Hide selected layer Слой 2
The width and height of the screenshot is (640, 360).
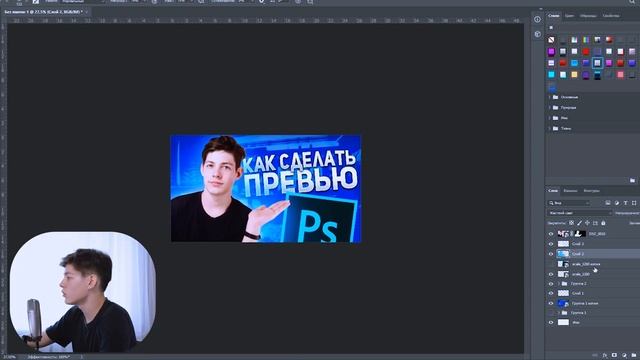click(x=551, y=254)
